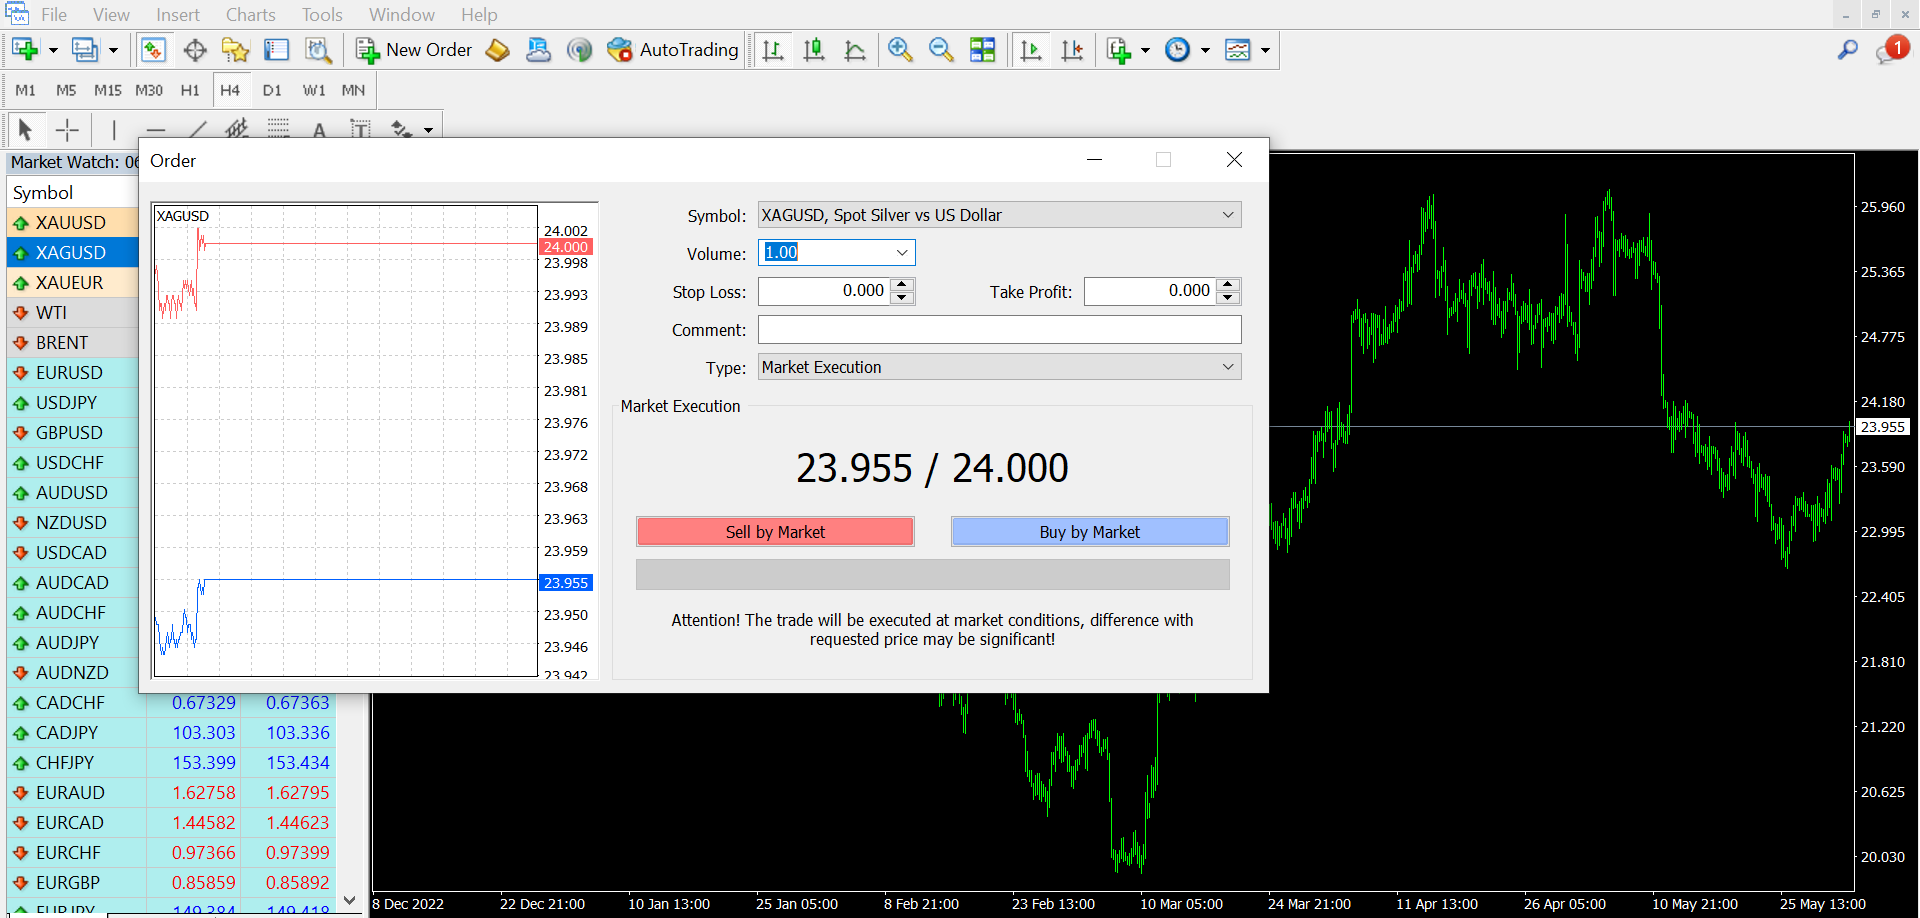Image resolution: width=1920 pixels, height=918 pixels.
Task: Select CHFJPY row in Market Watch
Action: (x=172, y=763)
